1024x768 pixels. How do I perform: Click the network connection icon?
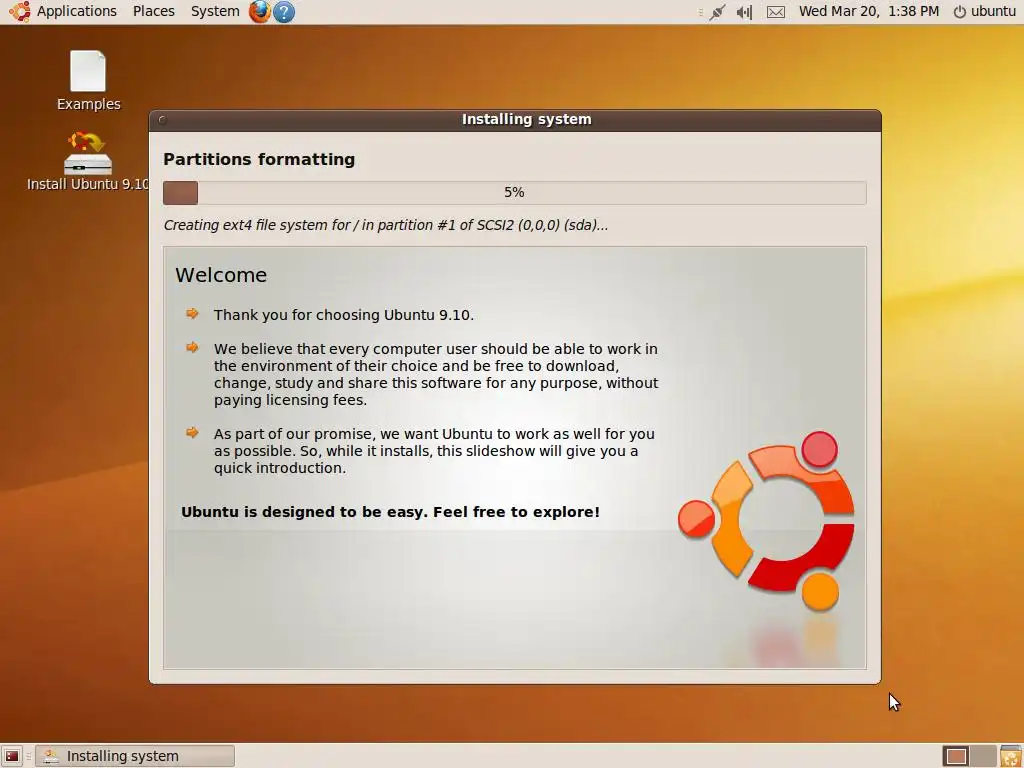click(717, 12)
